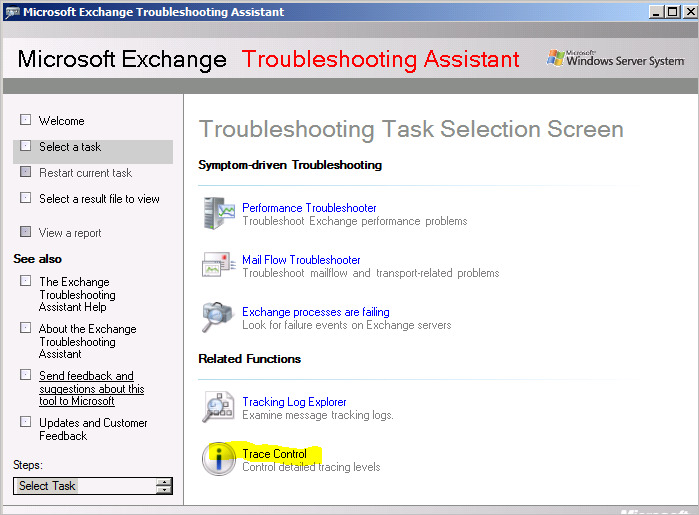
Task: Click the square bullet beside Select a task
Action: [x=25, y=146]
